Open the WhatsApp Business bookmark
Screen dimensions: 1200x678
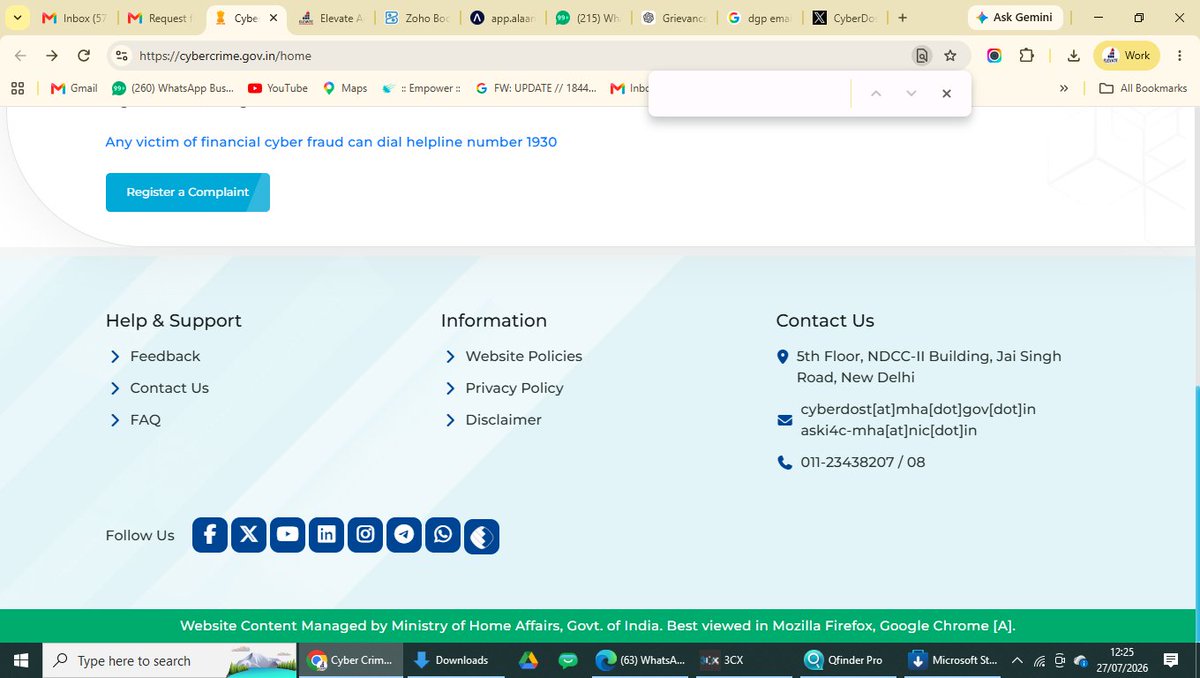click(173, 88)
